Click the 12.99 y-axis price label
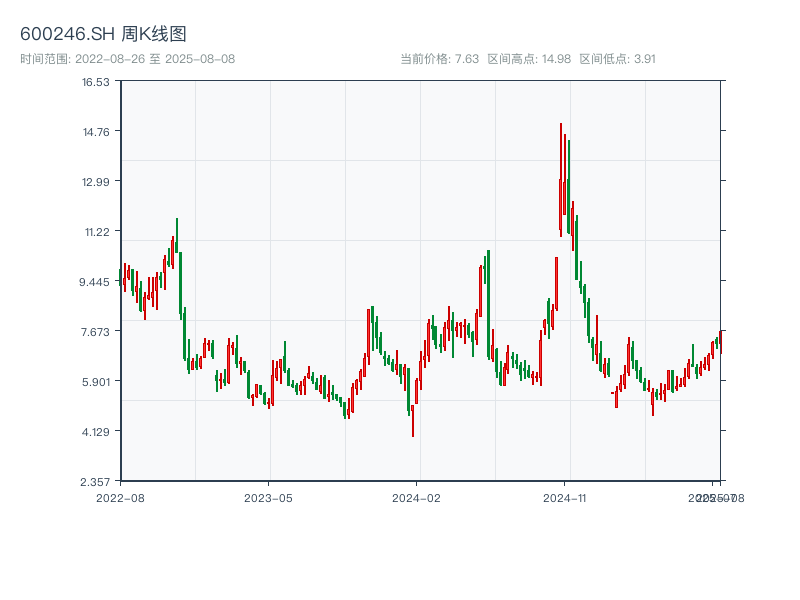This screenshot has width=800, height=600. tap(96, 182)
